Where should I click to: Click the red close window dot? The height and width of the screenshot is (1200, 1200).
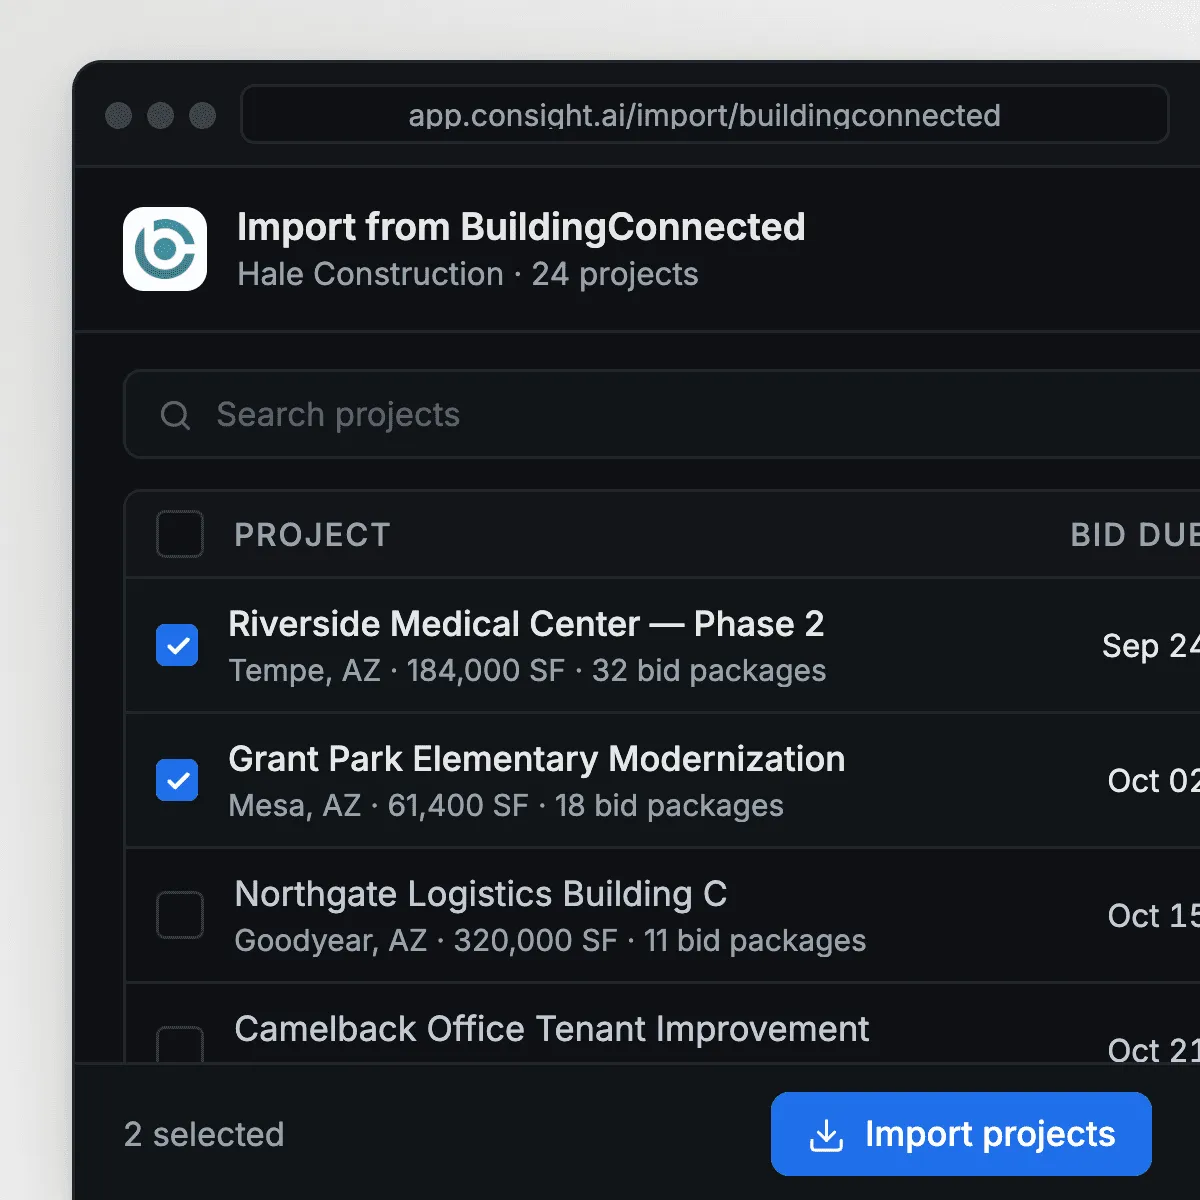[x=119, y=116]
